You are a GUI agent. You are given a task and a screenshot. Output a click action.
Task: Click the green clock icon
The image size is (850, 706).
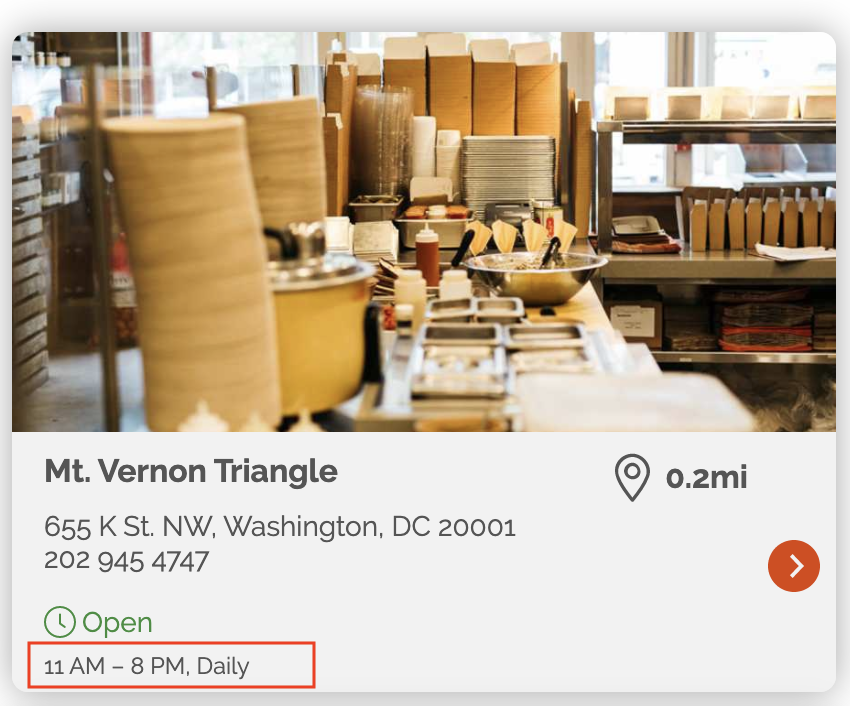click(60, 621)
